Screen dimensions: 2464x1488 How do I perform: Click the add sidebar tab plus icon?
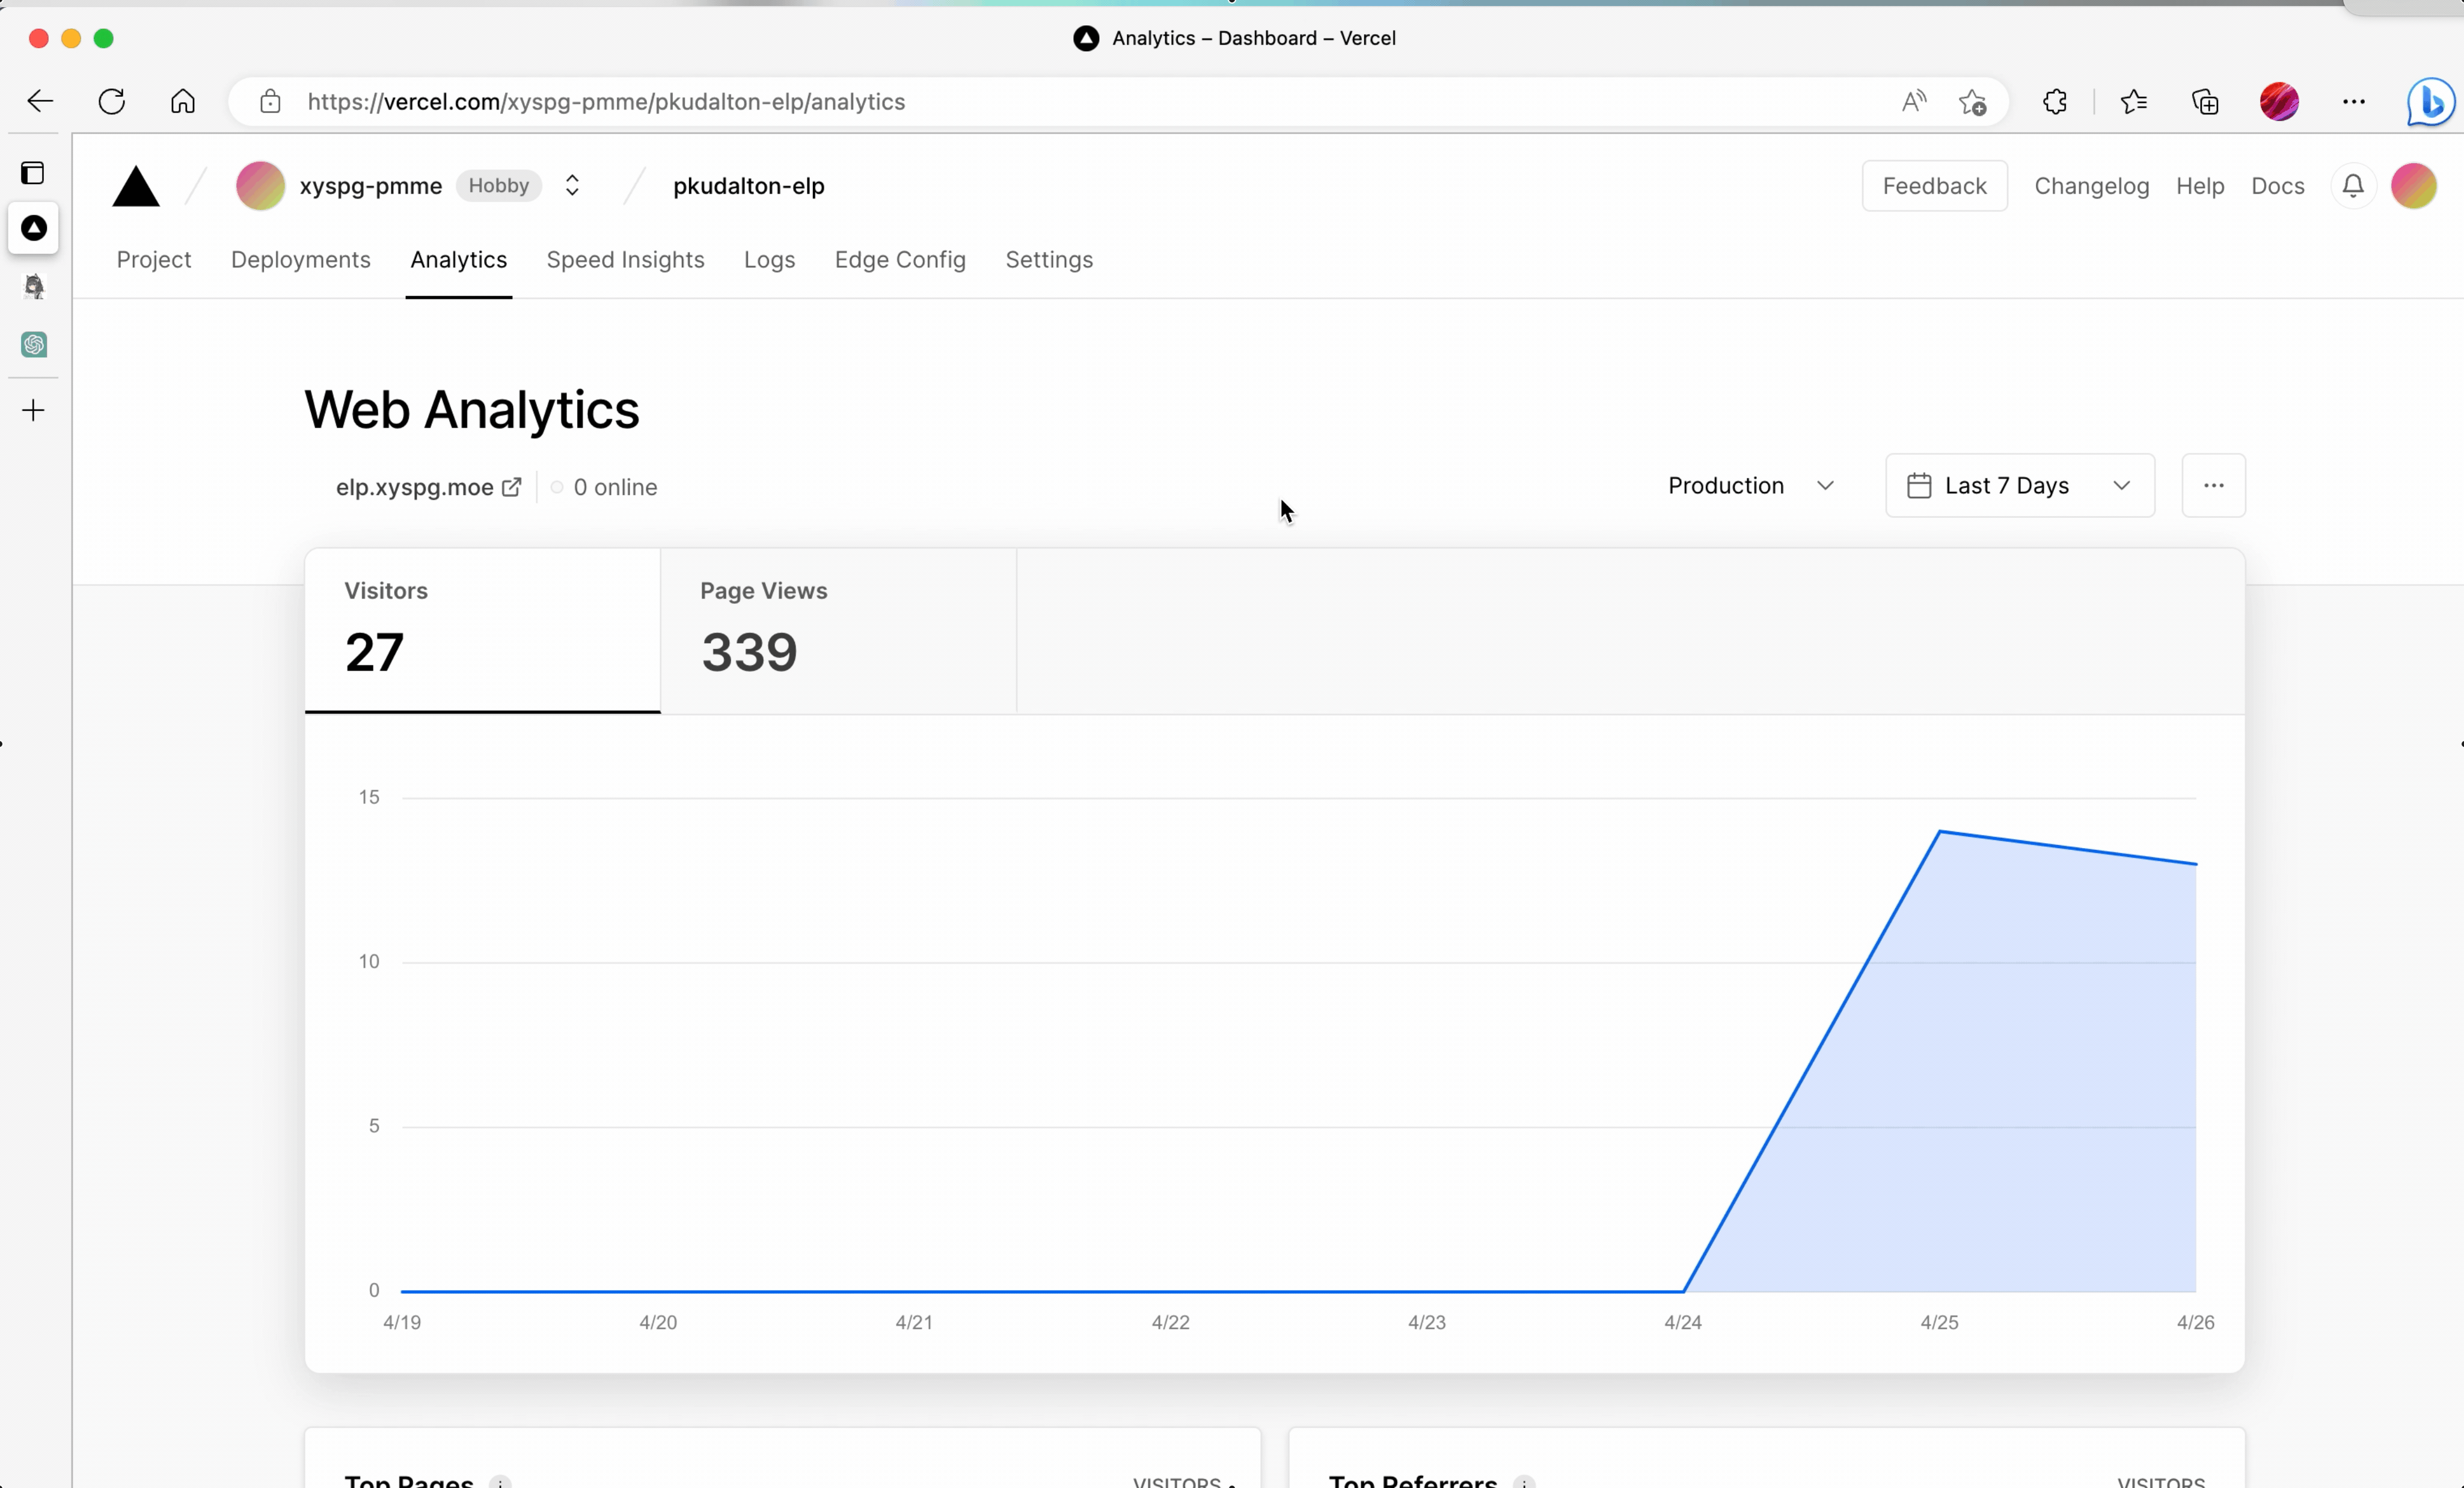point(34,411)
